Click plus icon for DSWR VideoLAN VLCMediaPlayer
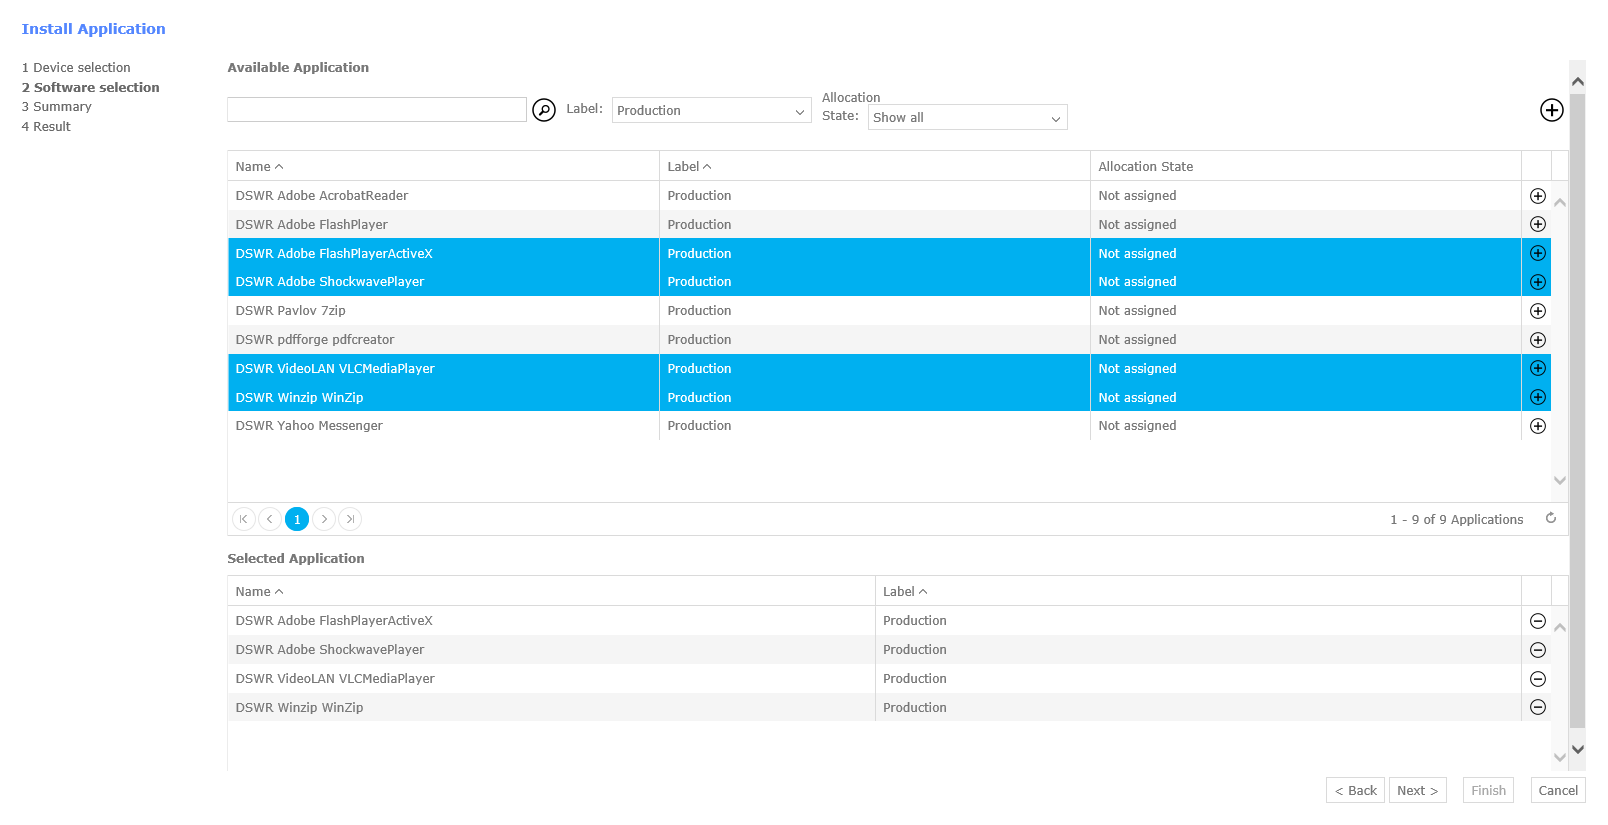 click(x=1538, y=368)
